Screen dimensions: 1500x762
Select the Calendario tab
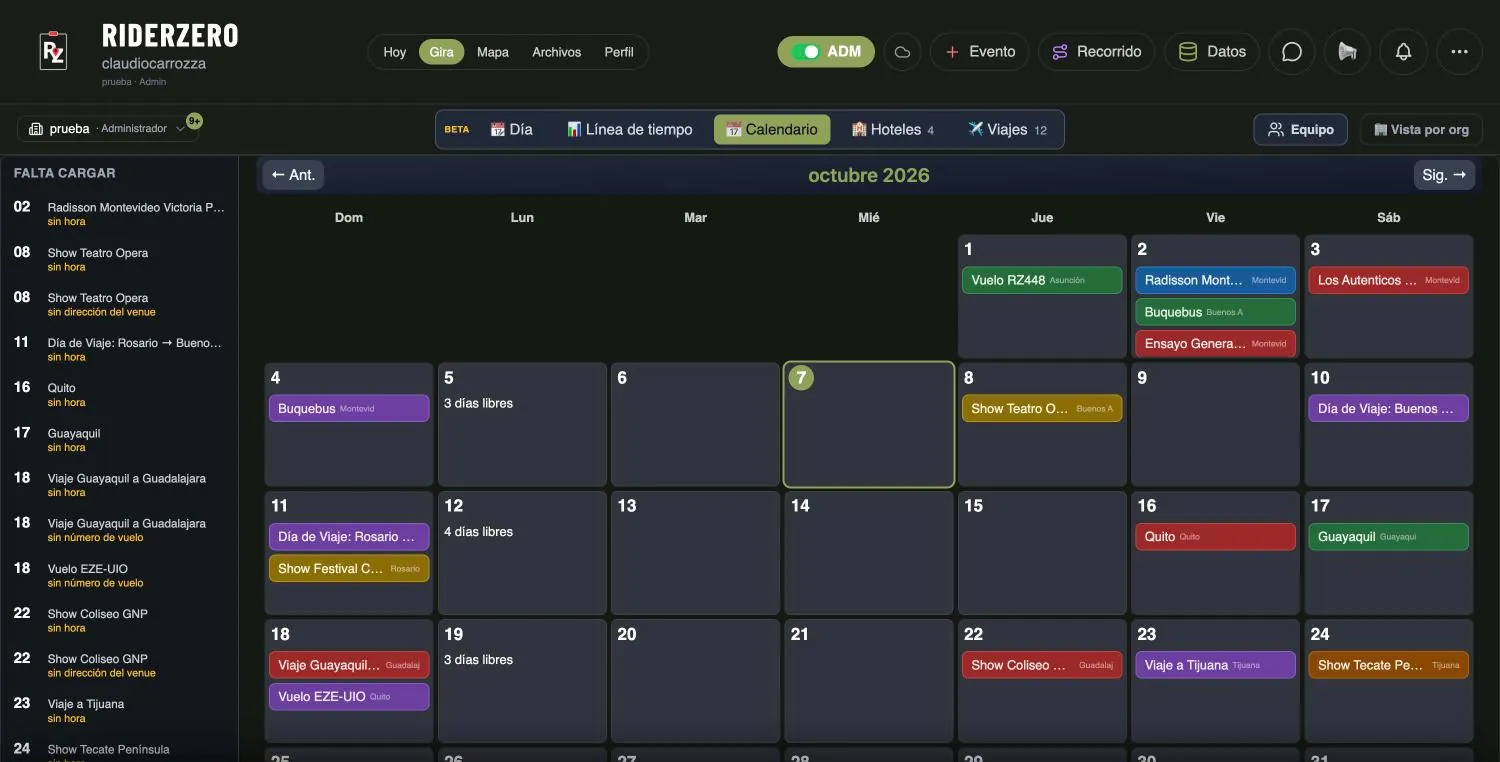[x=772, y=129]
